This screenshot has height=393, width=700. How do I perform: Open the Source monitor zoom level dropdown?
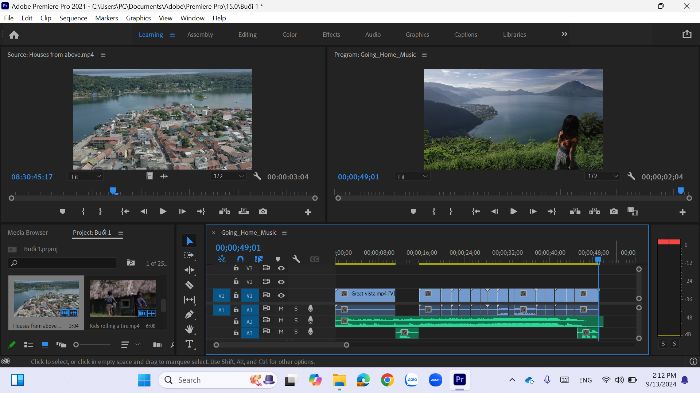(x=86, y=177)
